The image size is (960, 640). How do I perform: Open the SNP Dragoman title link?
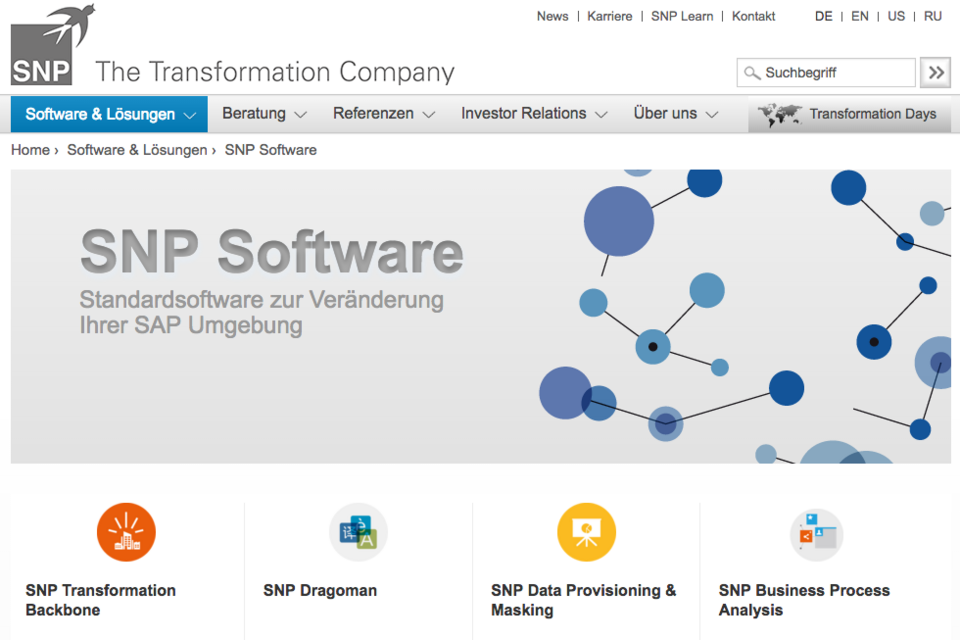click(320, 590)
